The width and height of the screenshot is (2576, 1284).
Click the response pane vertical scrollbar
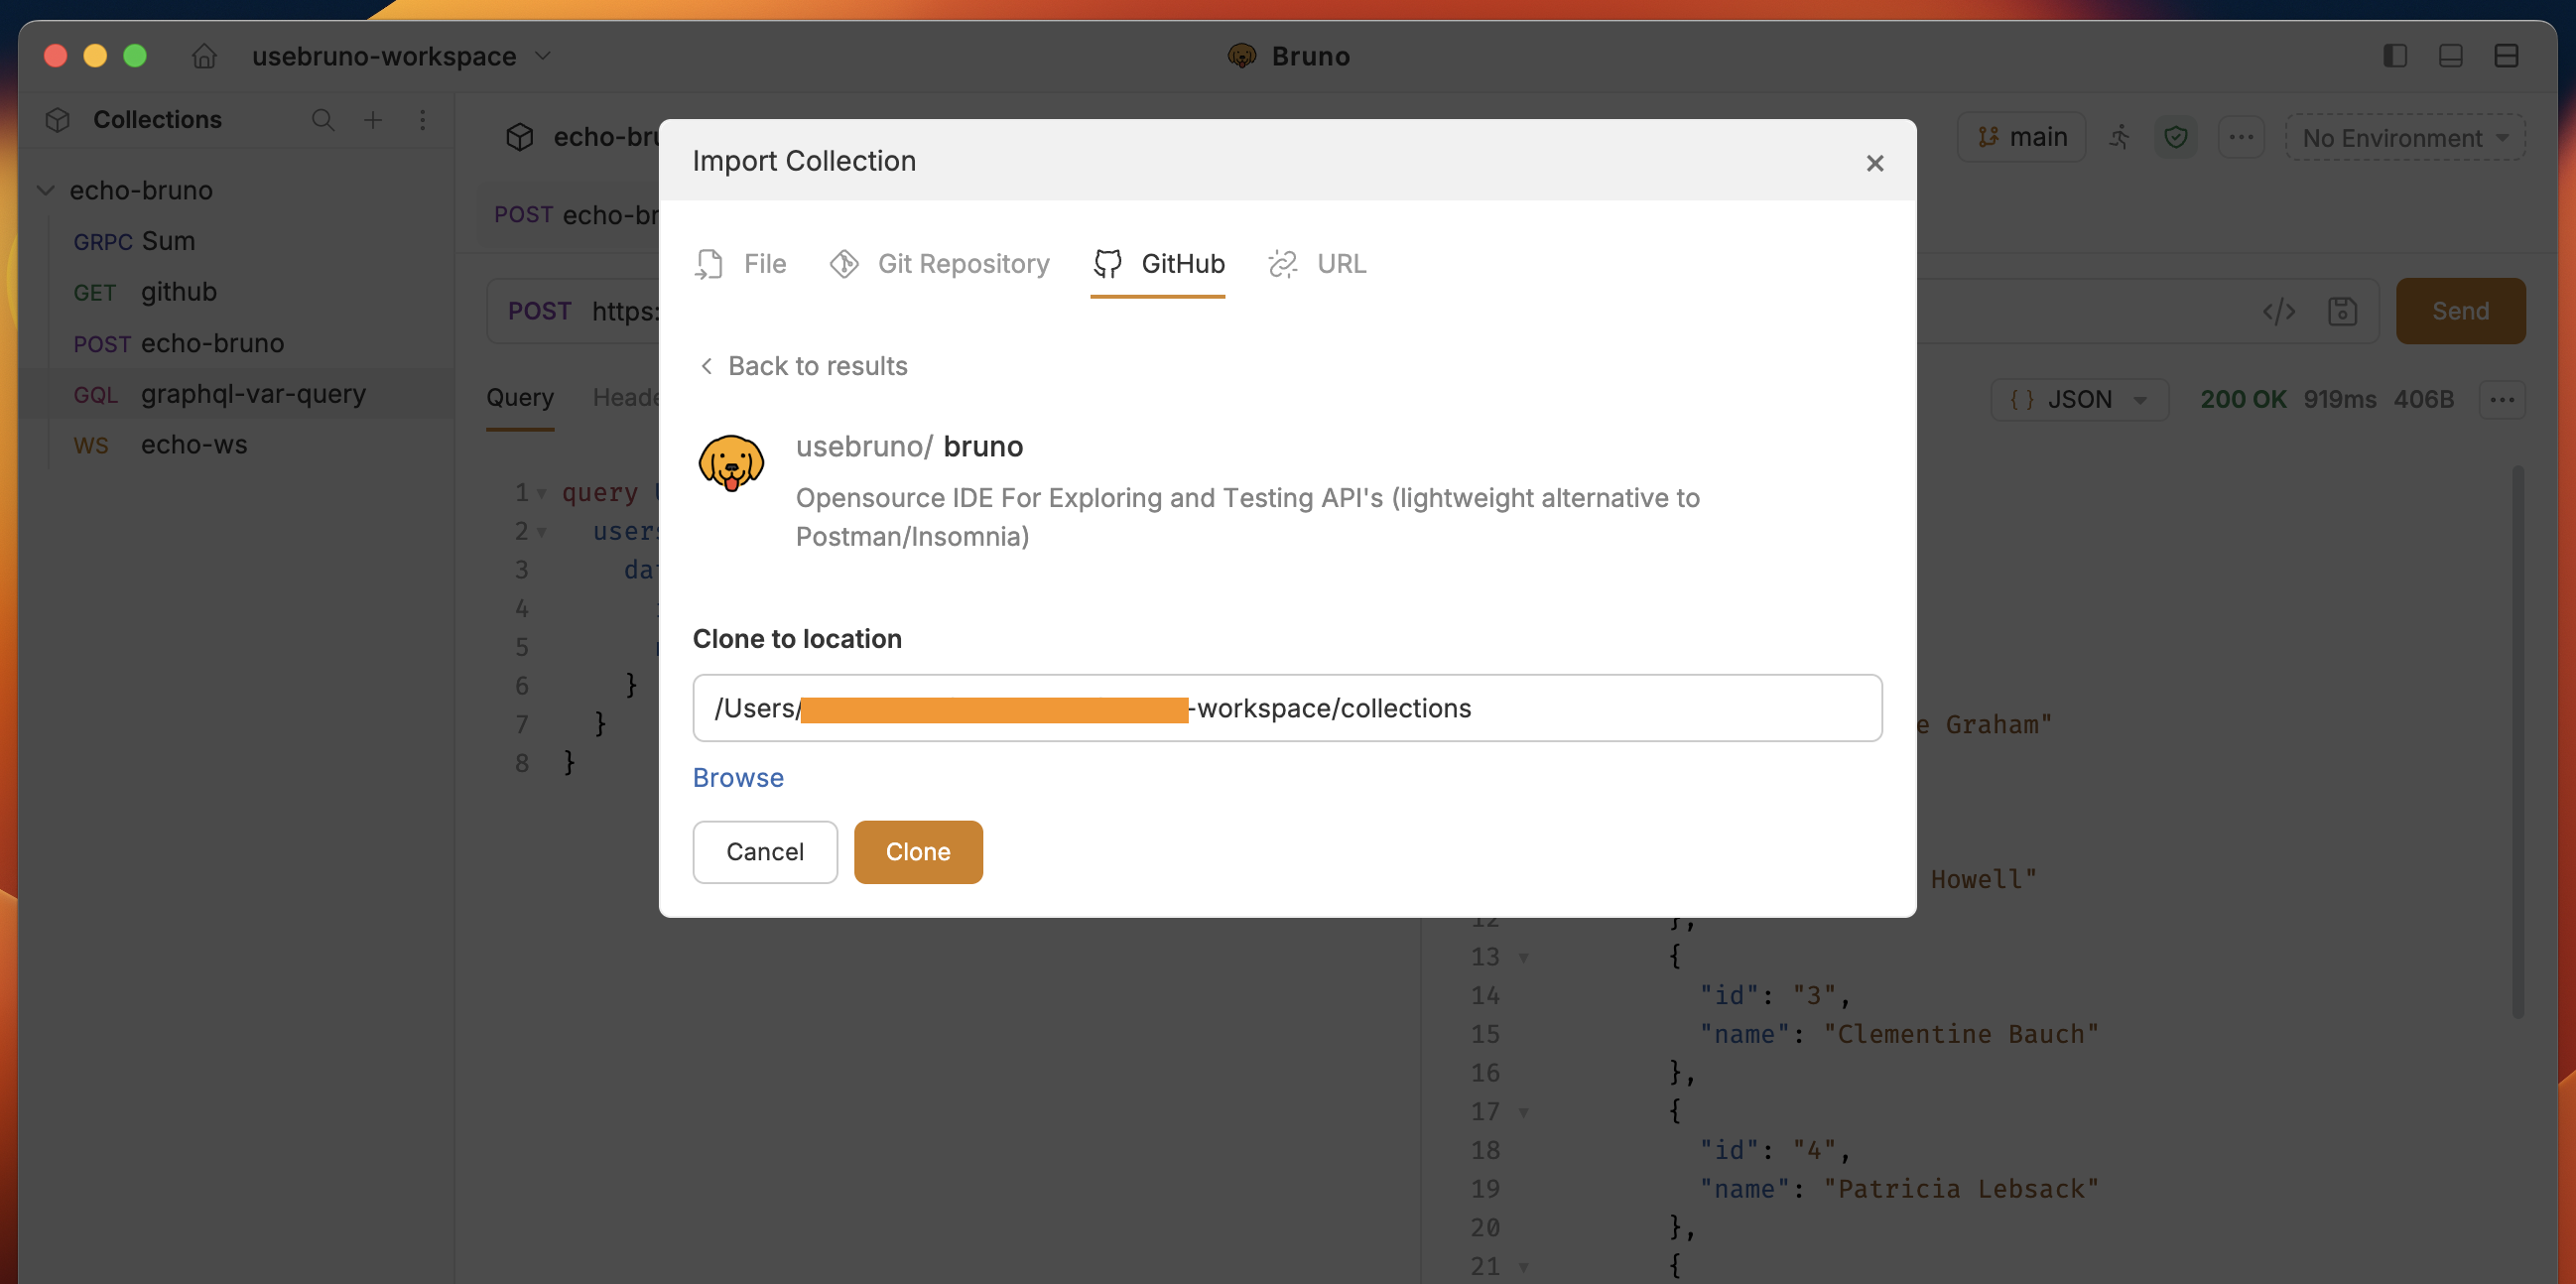pyautogui.click(x=2517, y=740)
